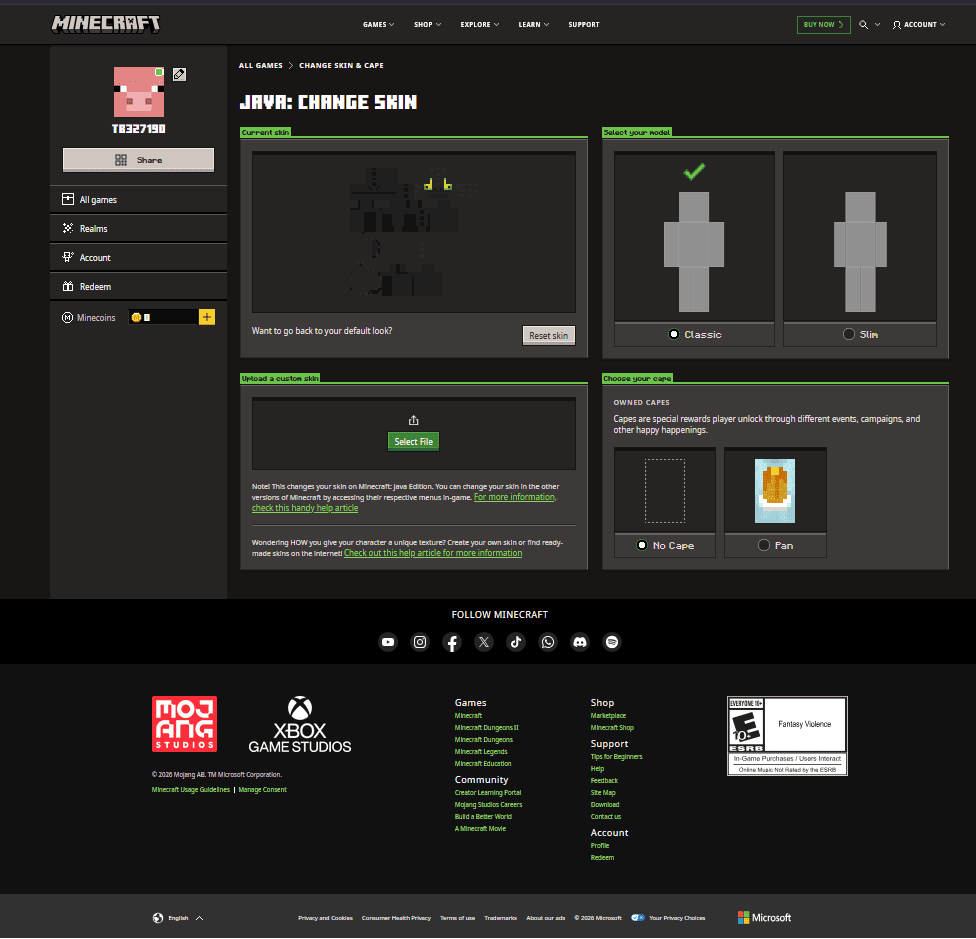
Task: Add Minecoins with the yellow plus button
Action: (x=207, y=317)
